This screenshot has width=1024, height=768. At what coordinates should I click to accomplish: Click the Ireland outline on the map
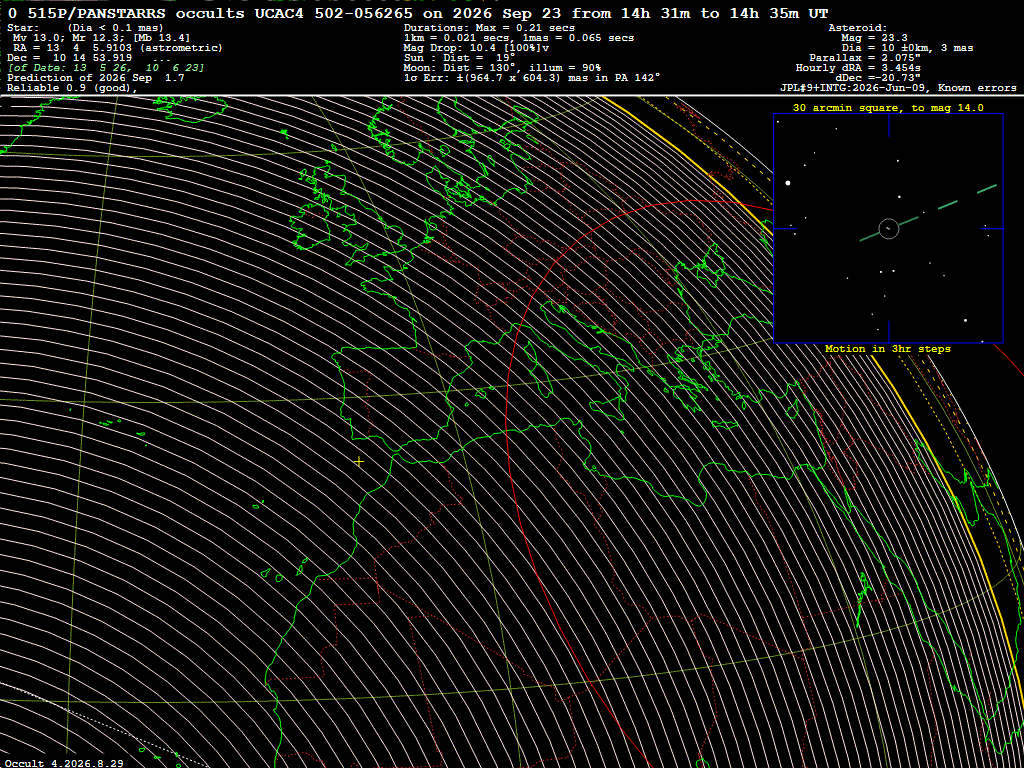pyautogui.click(x=312, y=226)
